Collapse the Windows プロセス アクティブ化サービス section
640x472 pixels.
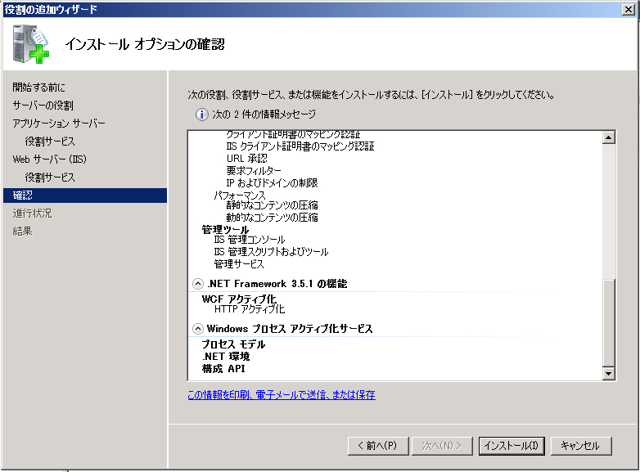point(198,329)
